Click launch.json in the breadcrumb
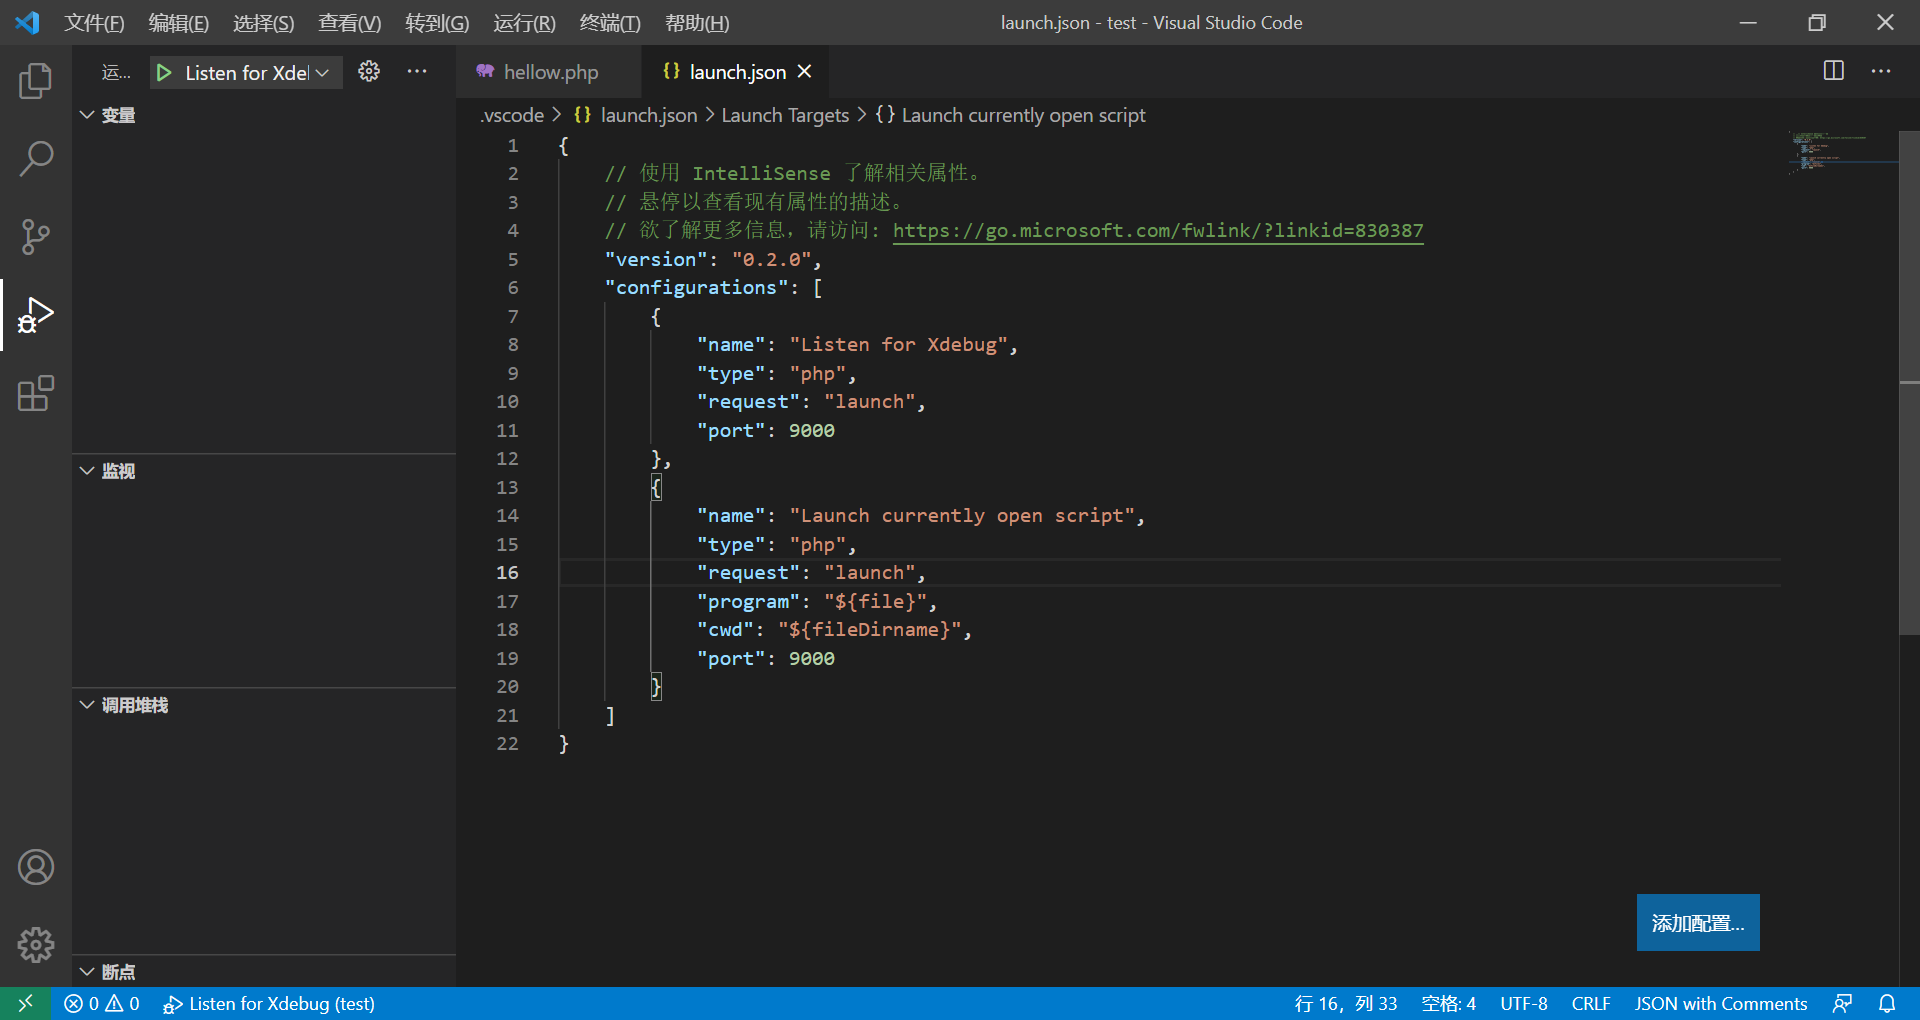The height and width of the screenshot is (1020, 1920). [648, 115]
